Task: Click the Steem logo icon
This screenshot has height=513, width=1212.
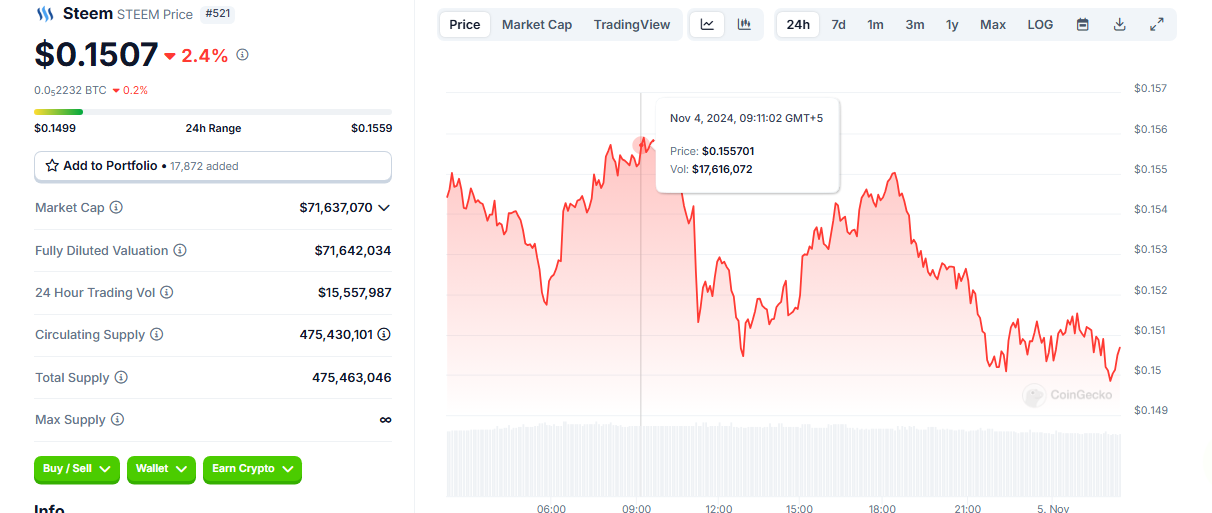Action: [45, 14]
